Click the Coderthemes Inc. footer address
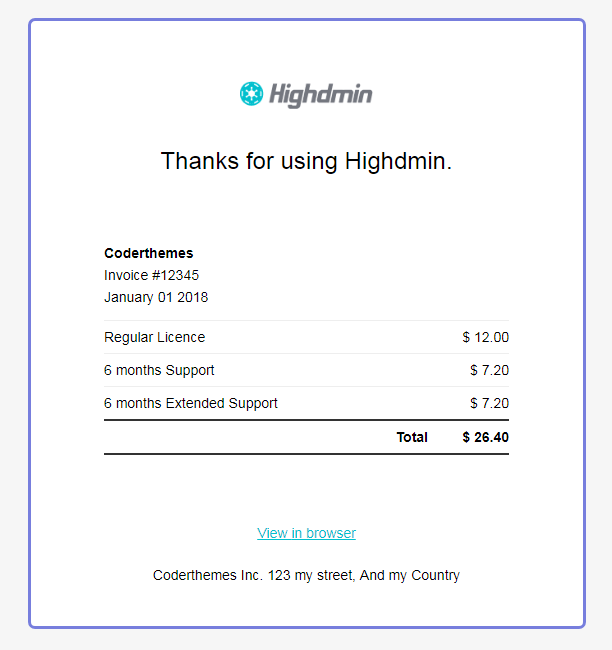The height and width of the screenshot is (650, 612). coord(306,575)
